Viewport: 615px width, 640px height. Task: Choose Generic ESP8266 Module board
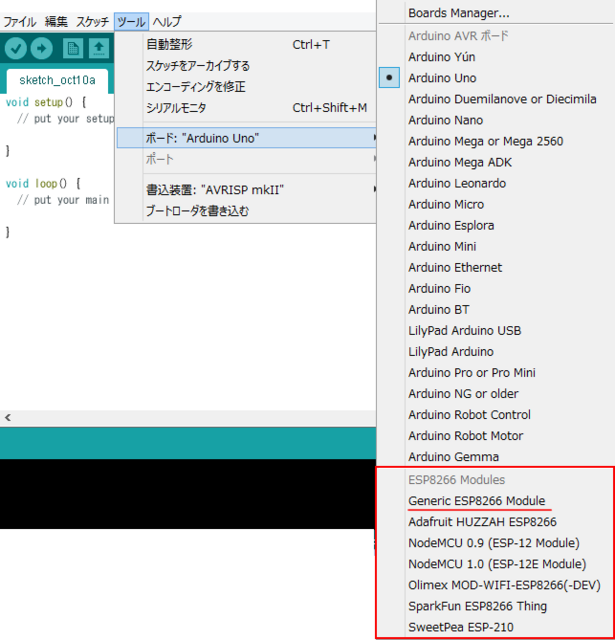click(496, 501)
